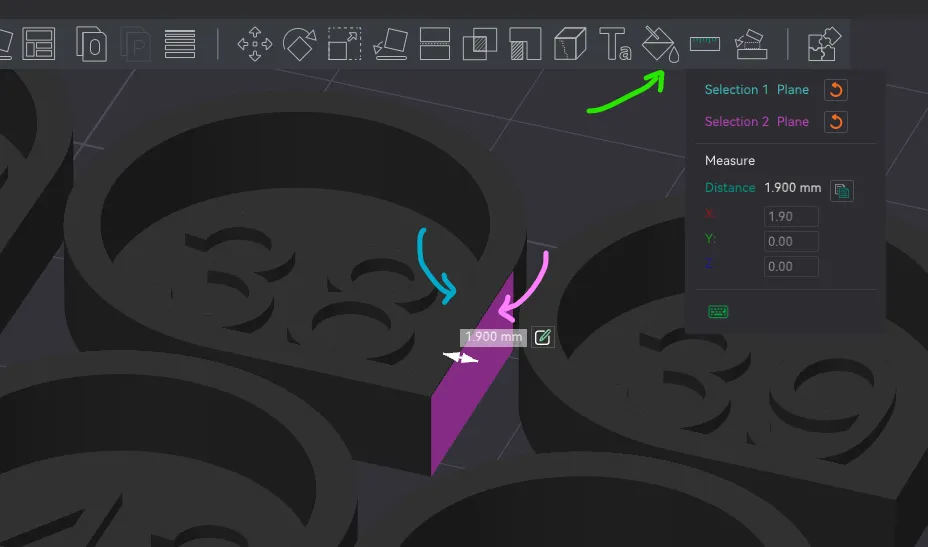Click the Distance label in the Measure panel
Screen dimensions: 928x547
tap(730, 188)
